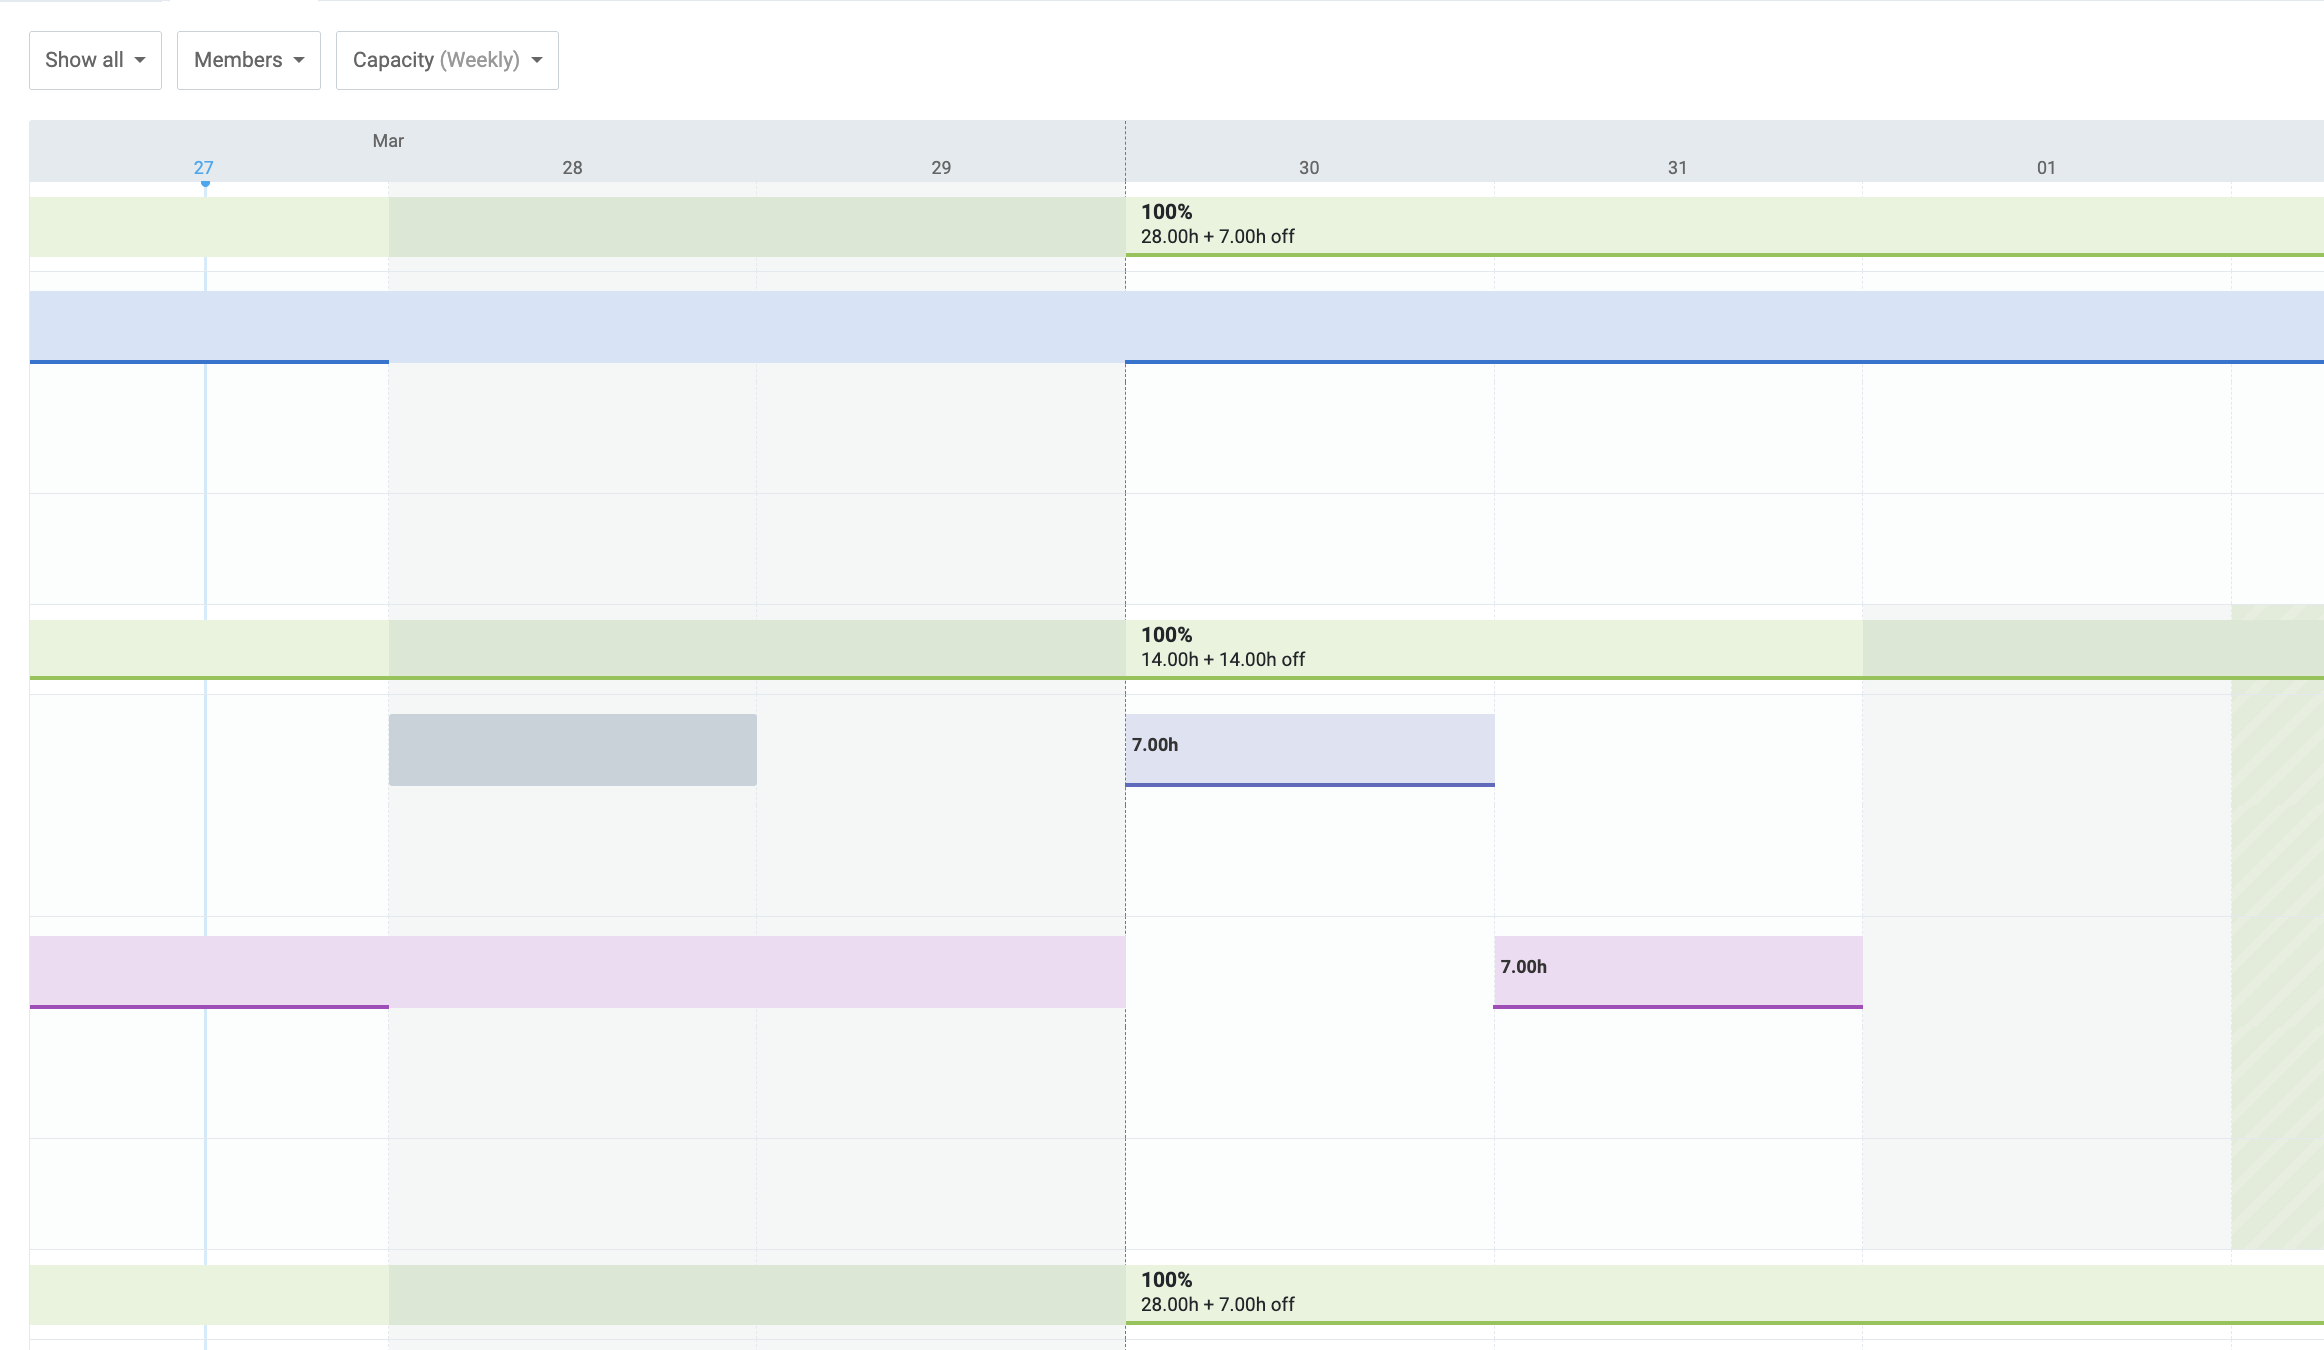Image resolution: width=2324 pixels, height=1350 pixels.
Task: Click day 30 in the timeline header
Action: pyautogui.click(x=1309, y=168)
